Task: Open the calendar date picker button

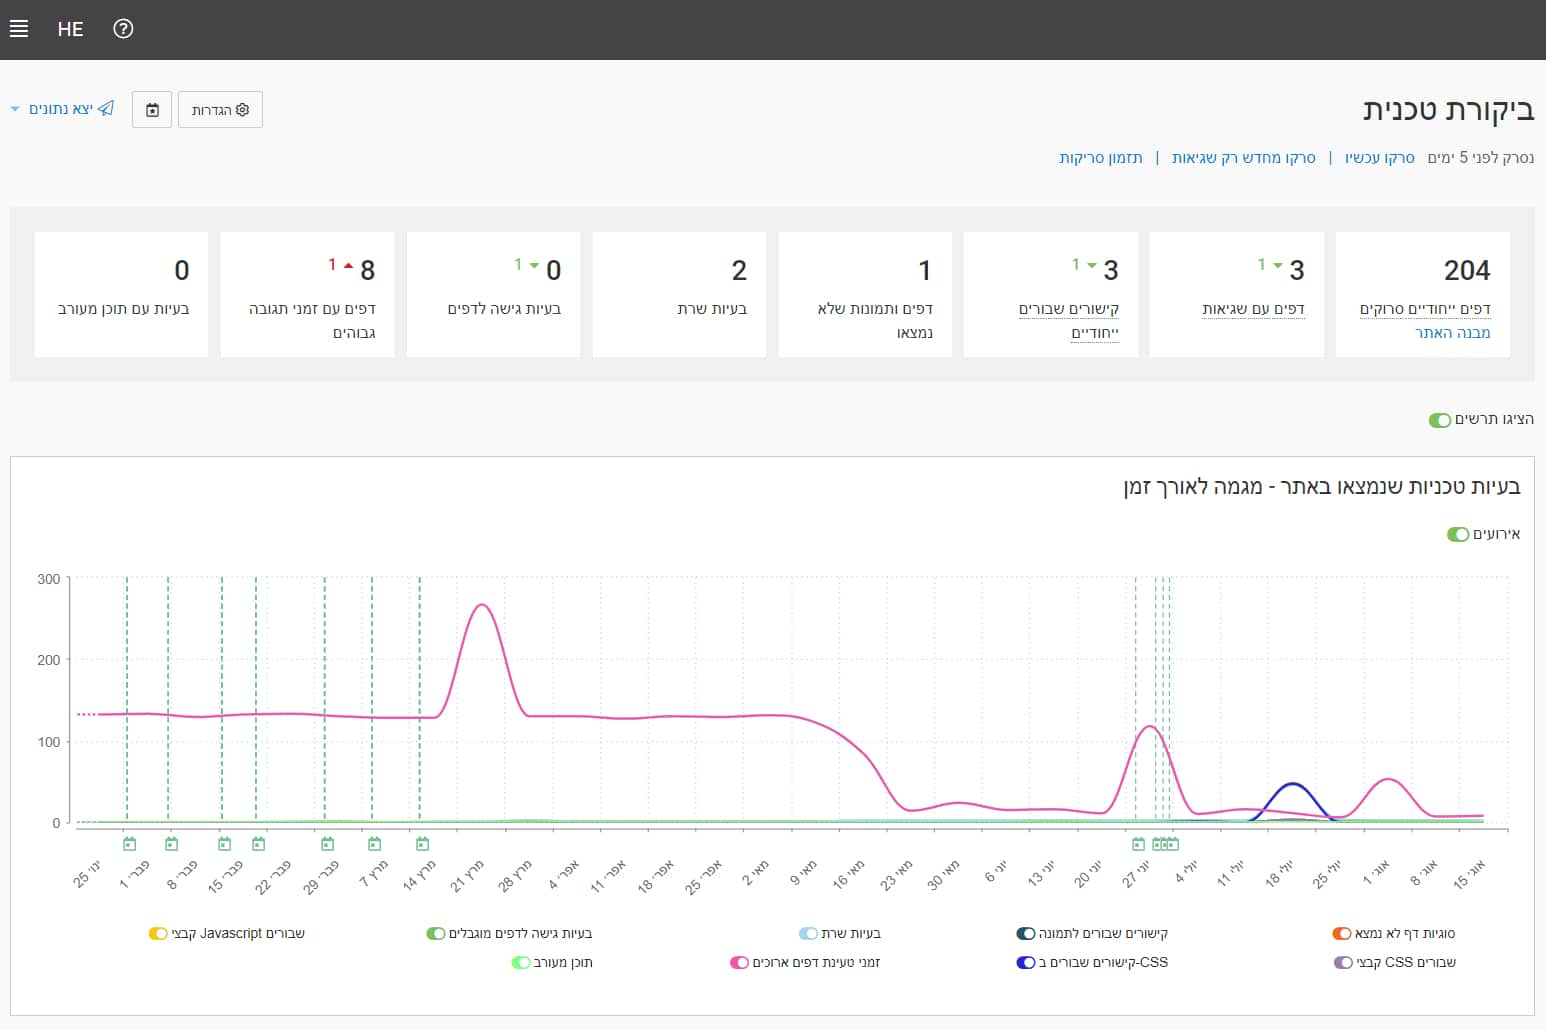Action: (x=152, y=110)
